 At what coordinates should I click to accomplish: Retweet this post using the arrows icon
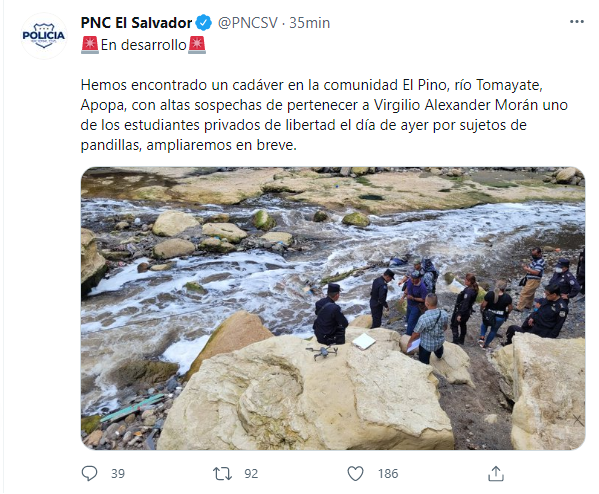[x=222, y=474]
